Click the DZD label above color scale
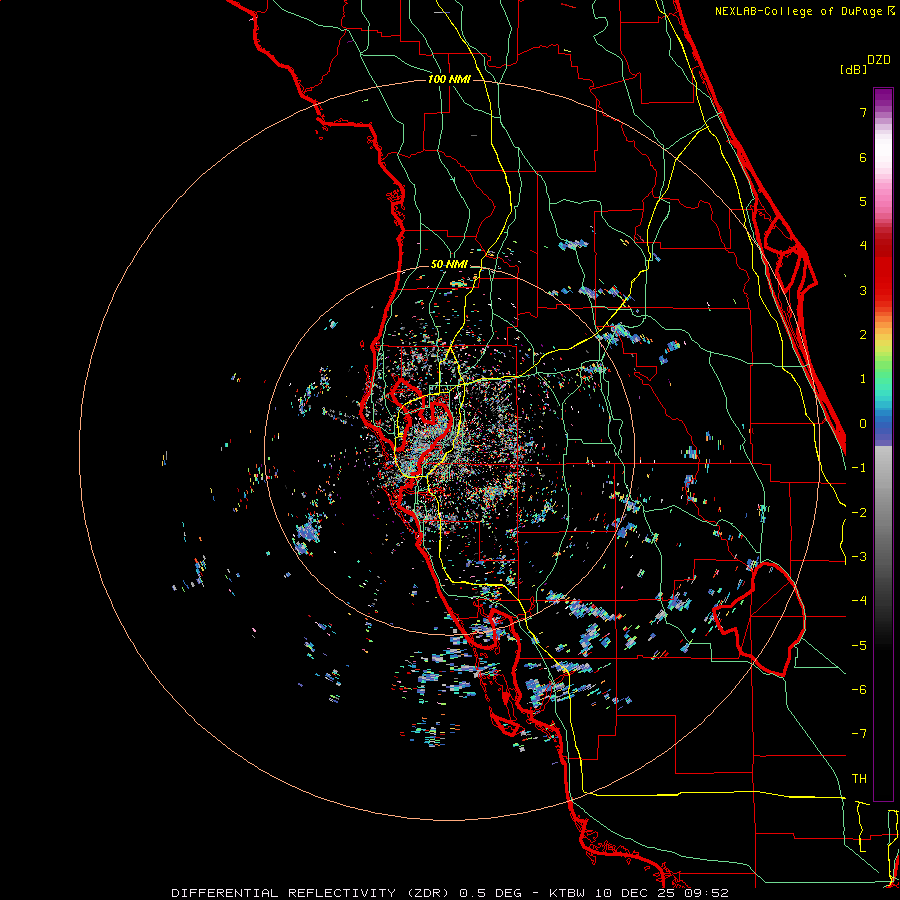The height and width of the screenshot is (900, 900). click(879, 60)
